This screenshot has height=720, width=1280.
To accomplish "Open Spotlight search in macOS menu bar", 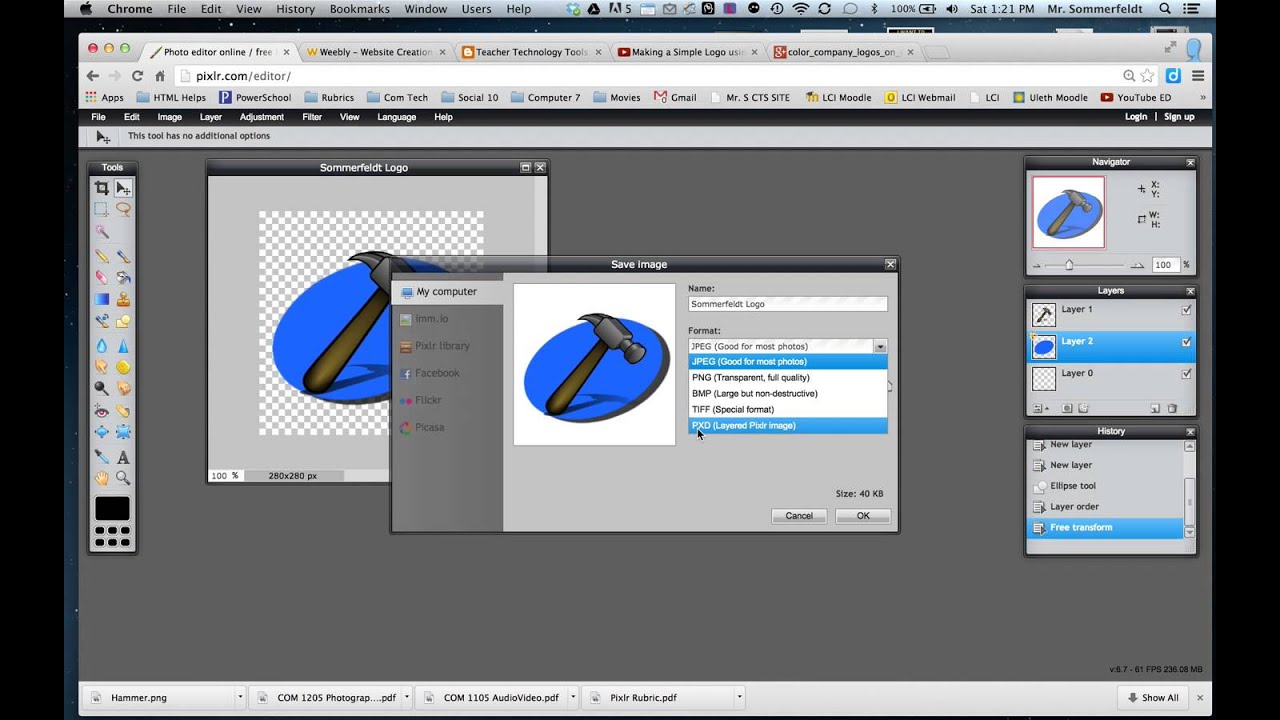I will pos(1165,9).
